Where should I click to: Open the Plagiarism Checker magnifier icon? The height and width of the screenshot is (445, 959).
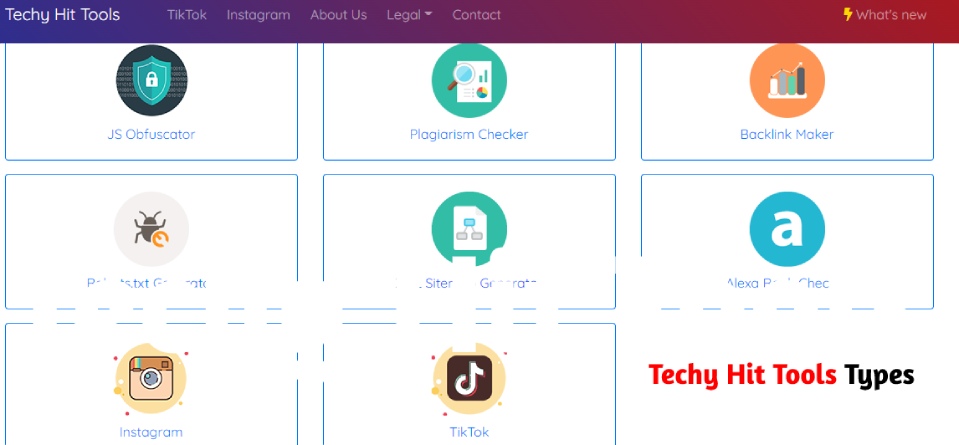[x=469, y=81]
